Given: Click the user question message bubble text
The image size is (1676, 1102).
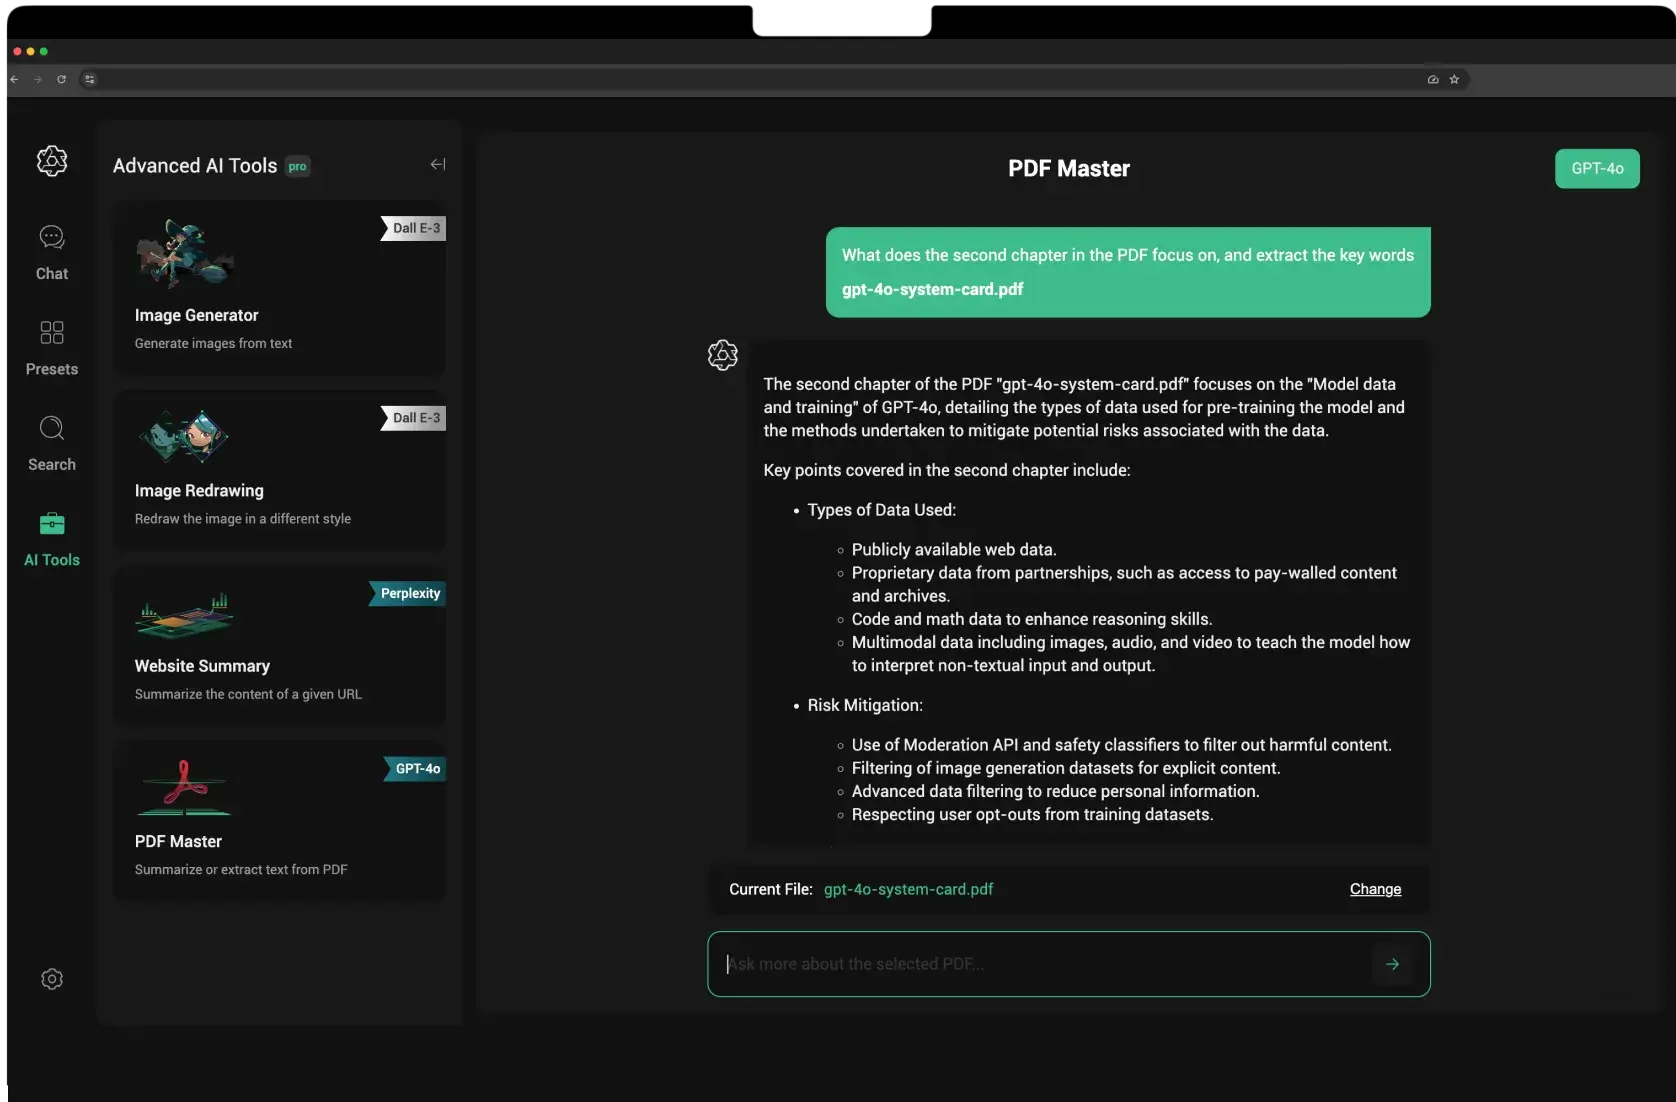Looking at the screenshot, I should pos(1128,255).
